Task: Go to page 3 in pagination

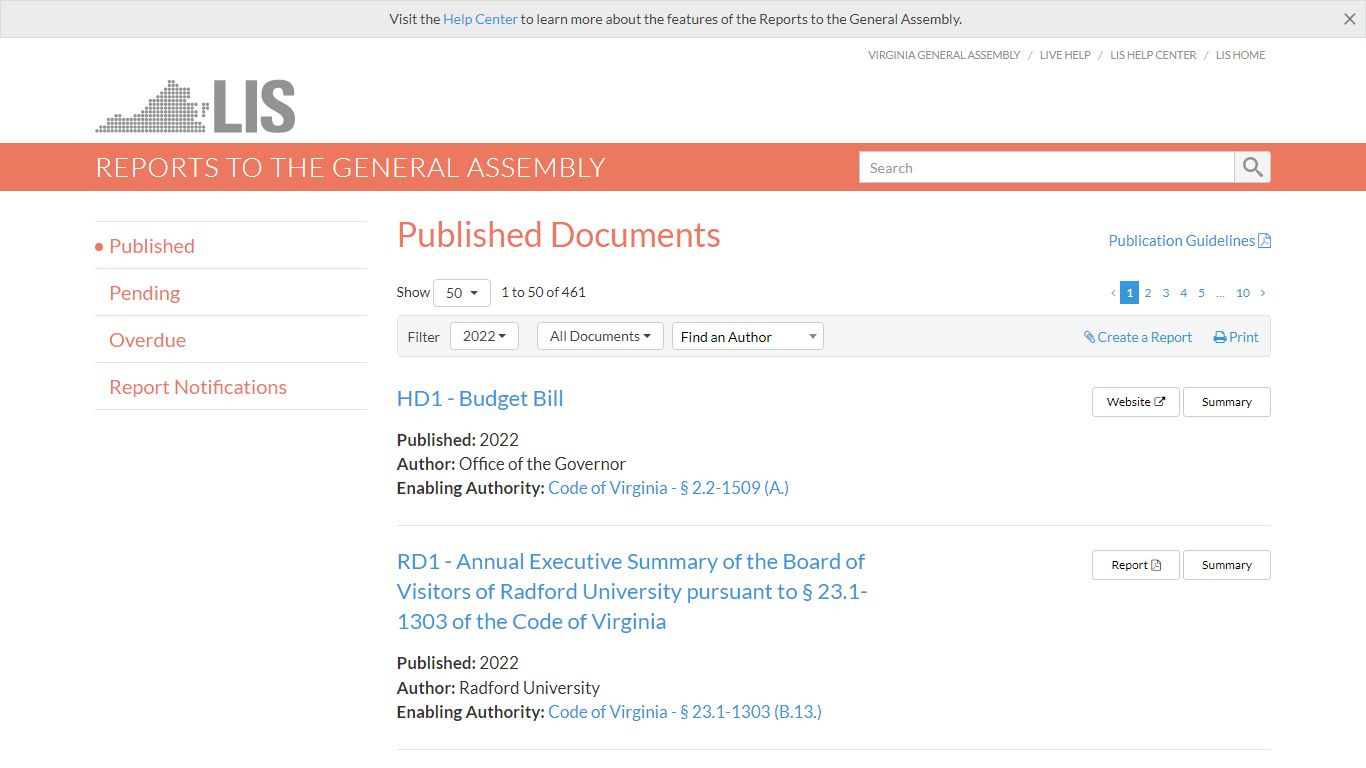Action: tap(1166, 293)
